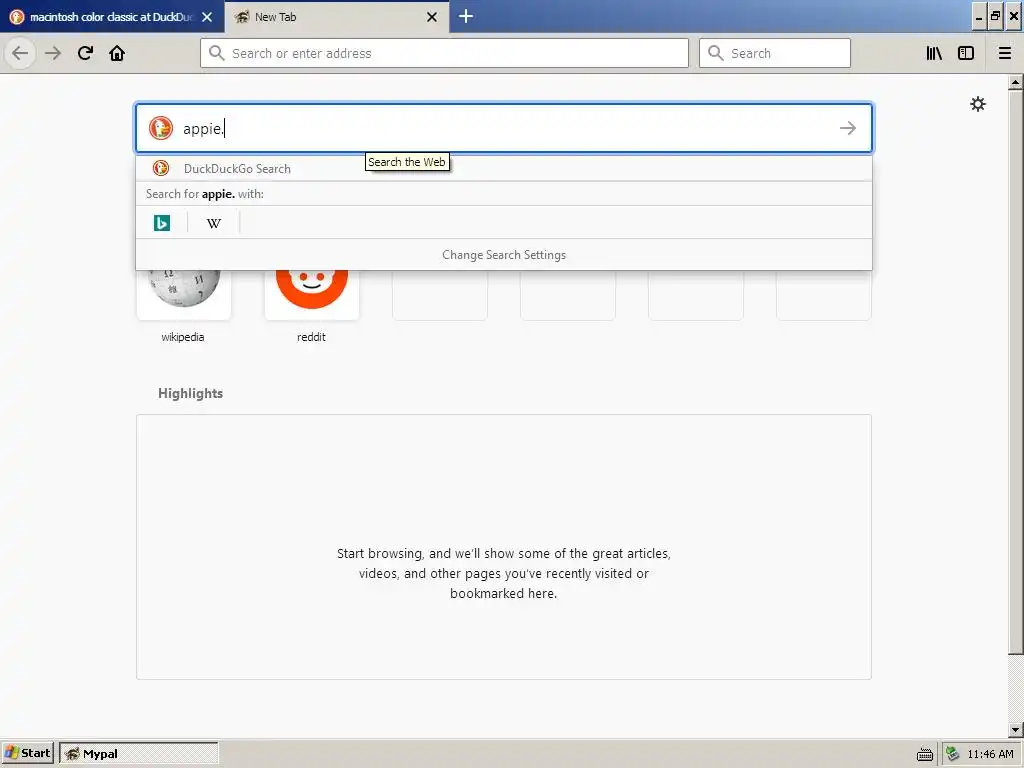
Task: Open new tab page settings gear
Action: pyautogui.click(x=978, y=104)
